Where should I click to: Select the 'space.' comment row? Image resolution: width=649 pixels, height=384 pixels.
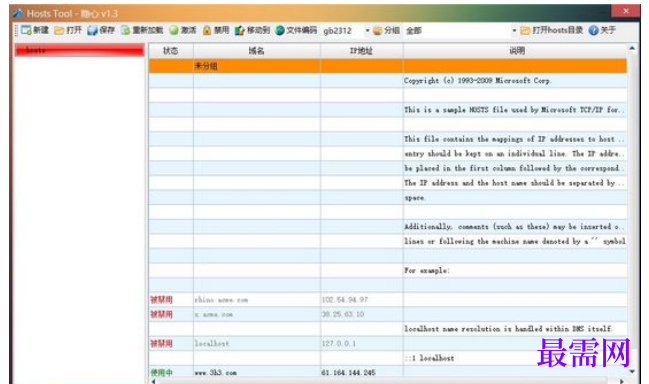[388, 197]
